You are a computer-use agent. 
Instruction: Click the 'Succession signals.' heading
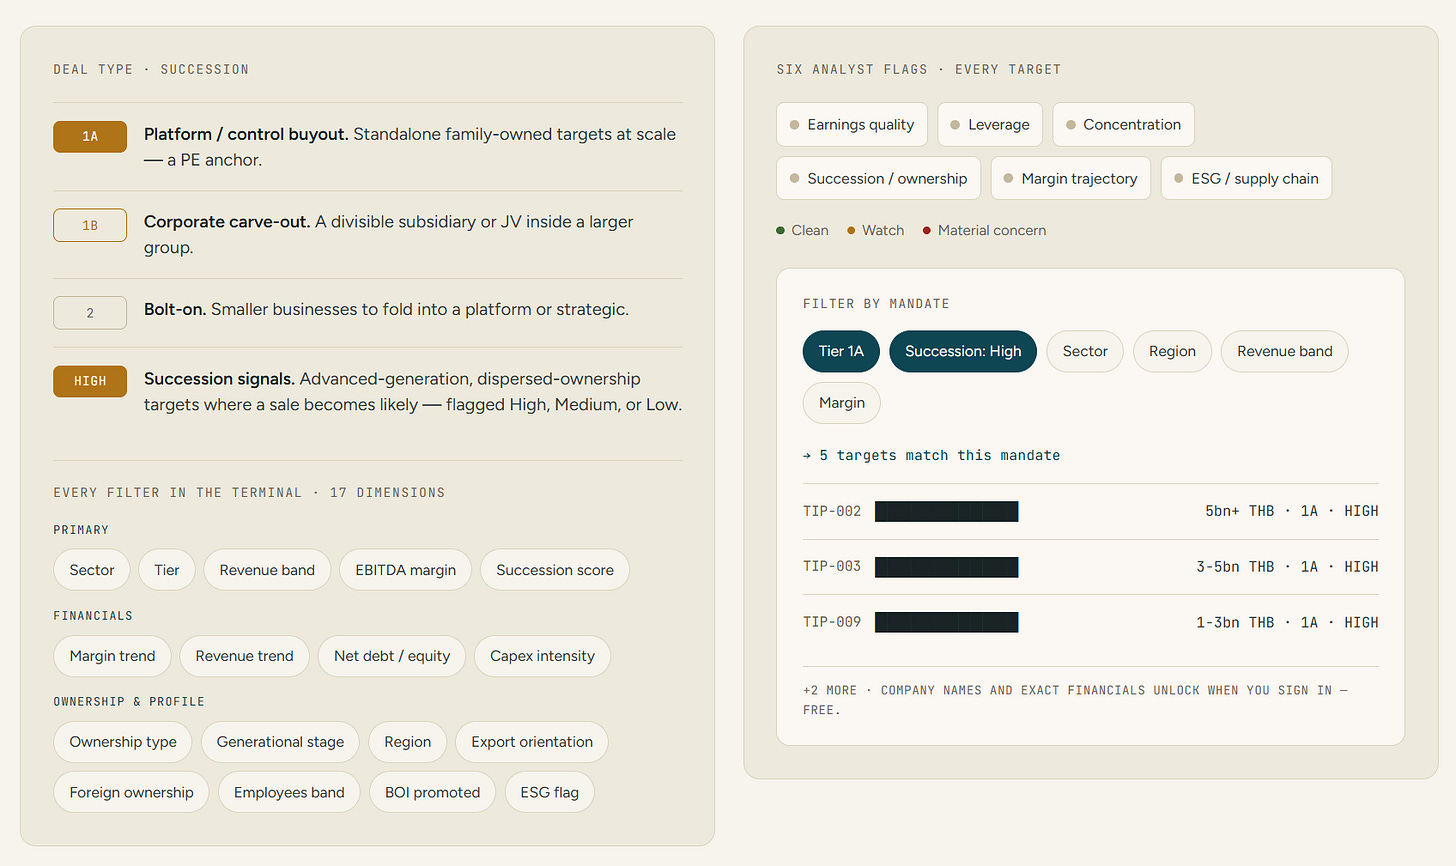pos(219,379)
